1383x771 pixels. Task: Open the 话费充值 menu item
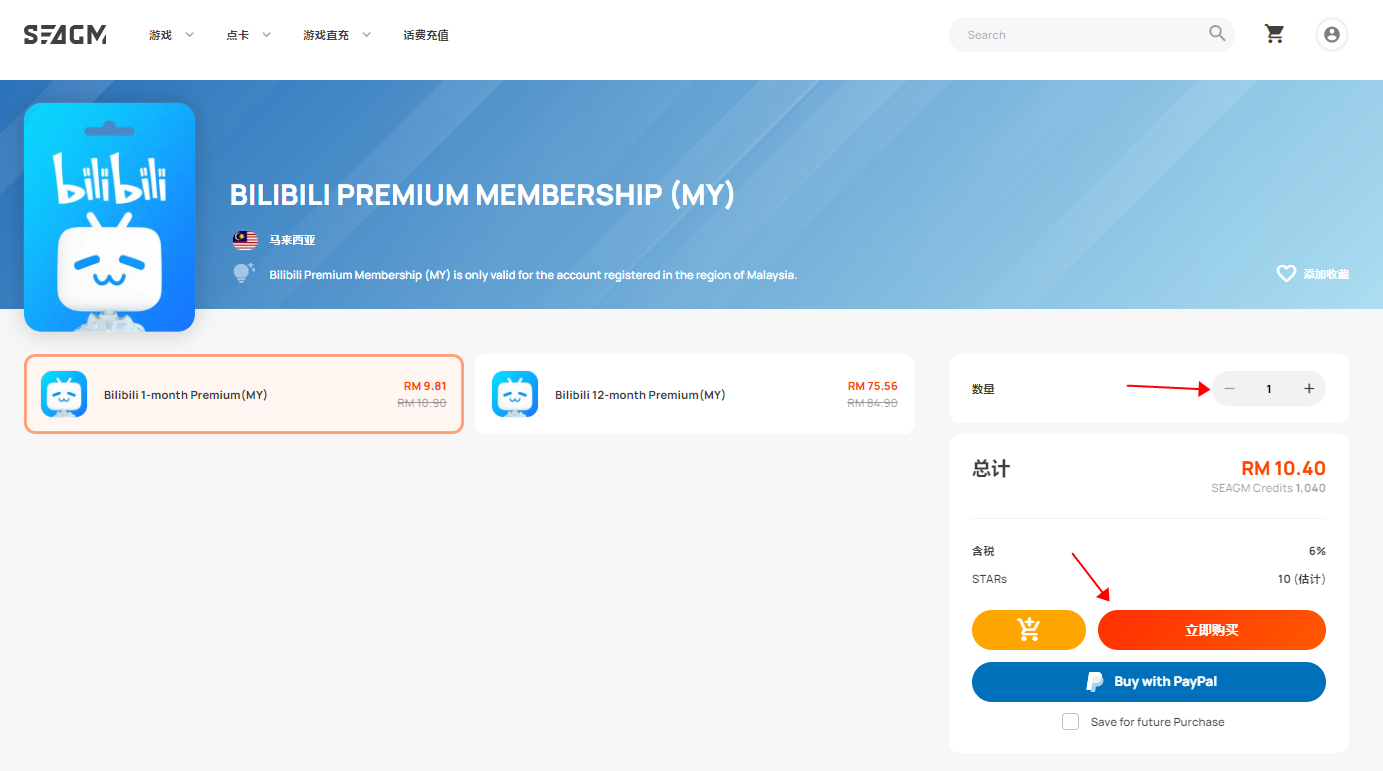coord(426,35)
